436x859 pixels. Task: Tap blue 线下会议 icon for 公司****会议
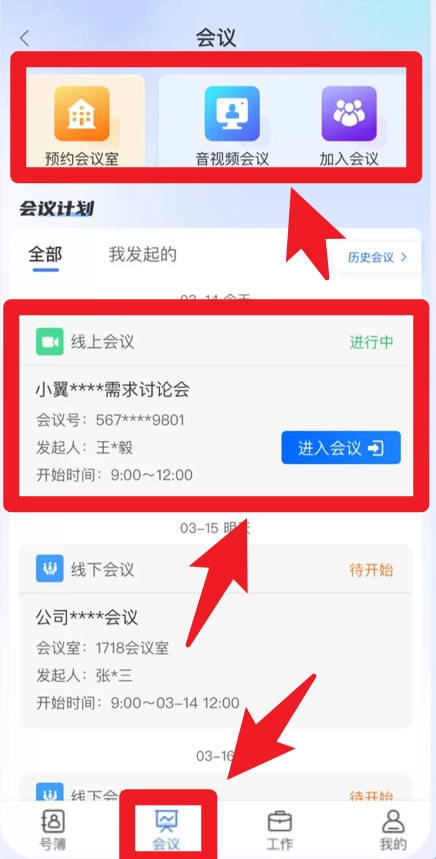pyautogui.click(x=50, y=569)
